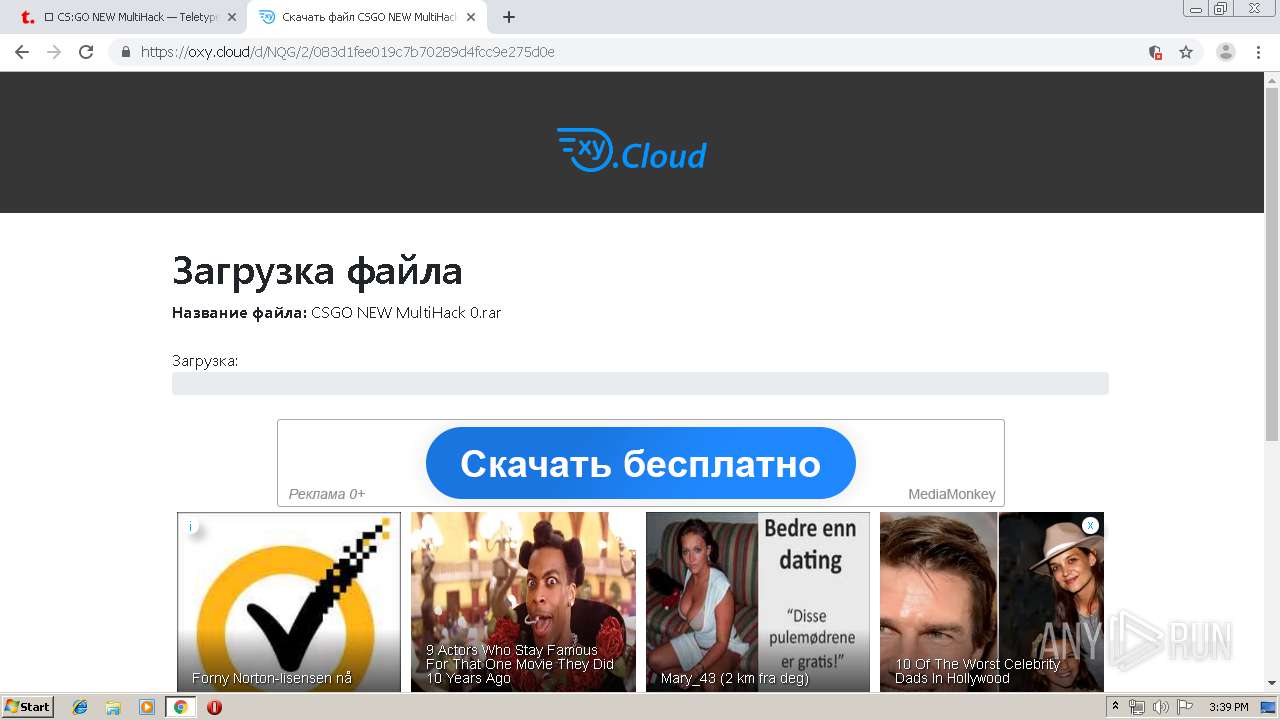The height and width of the screenshot is (720, 1280).
Task: Open the volume speaker tray icon
Action: (1160, 707)
